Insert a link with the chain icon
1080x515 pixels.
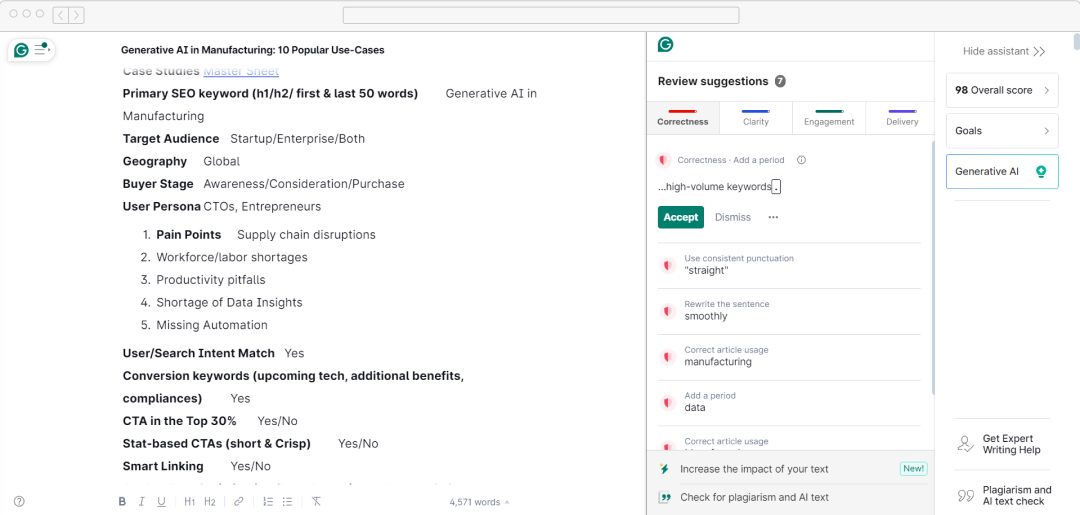(x=238, y=502)
